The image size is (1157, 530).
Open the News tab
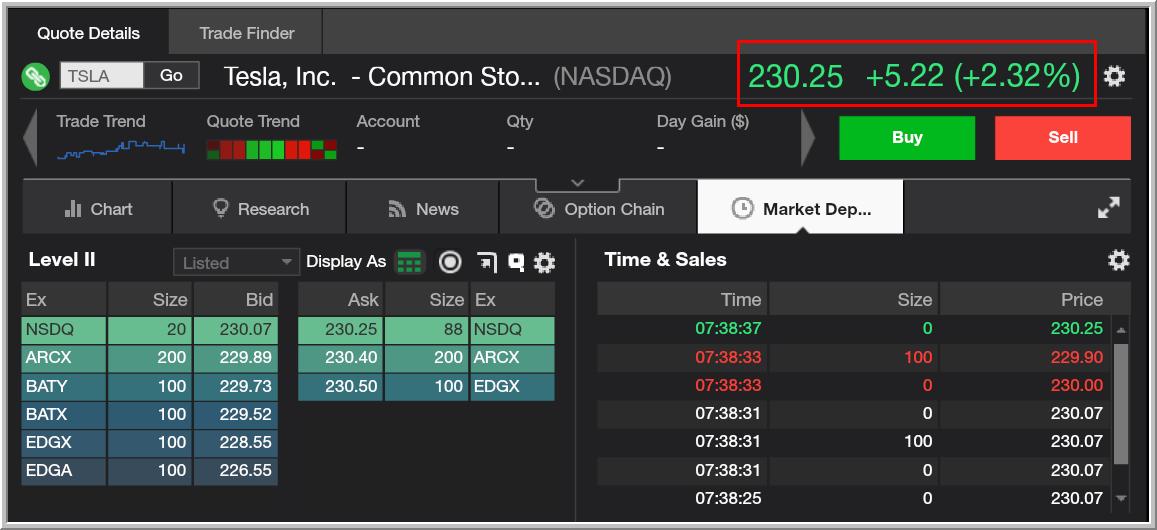tap(424, 209)
